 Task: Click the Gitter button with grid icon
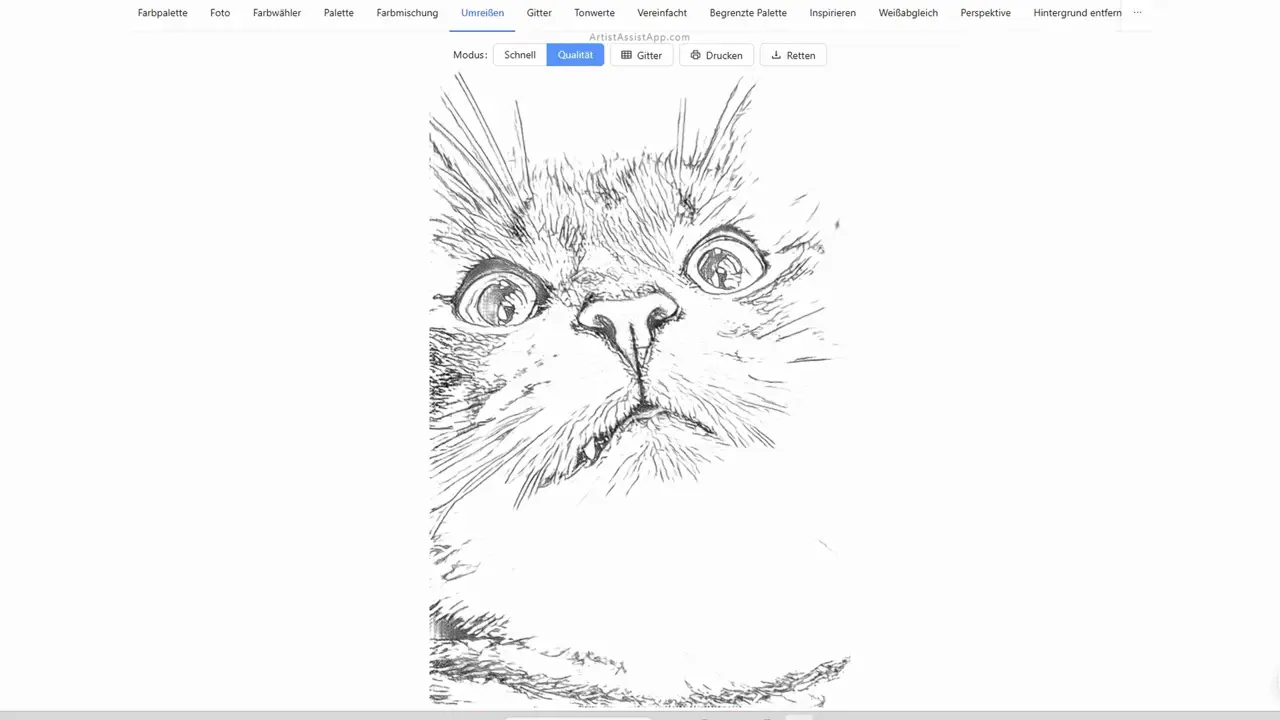click(641, 55)
